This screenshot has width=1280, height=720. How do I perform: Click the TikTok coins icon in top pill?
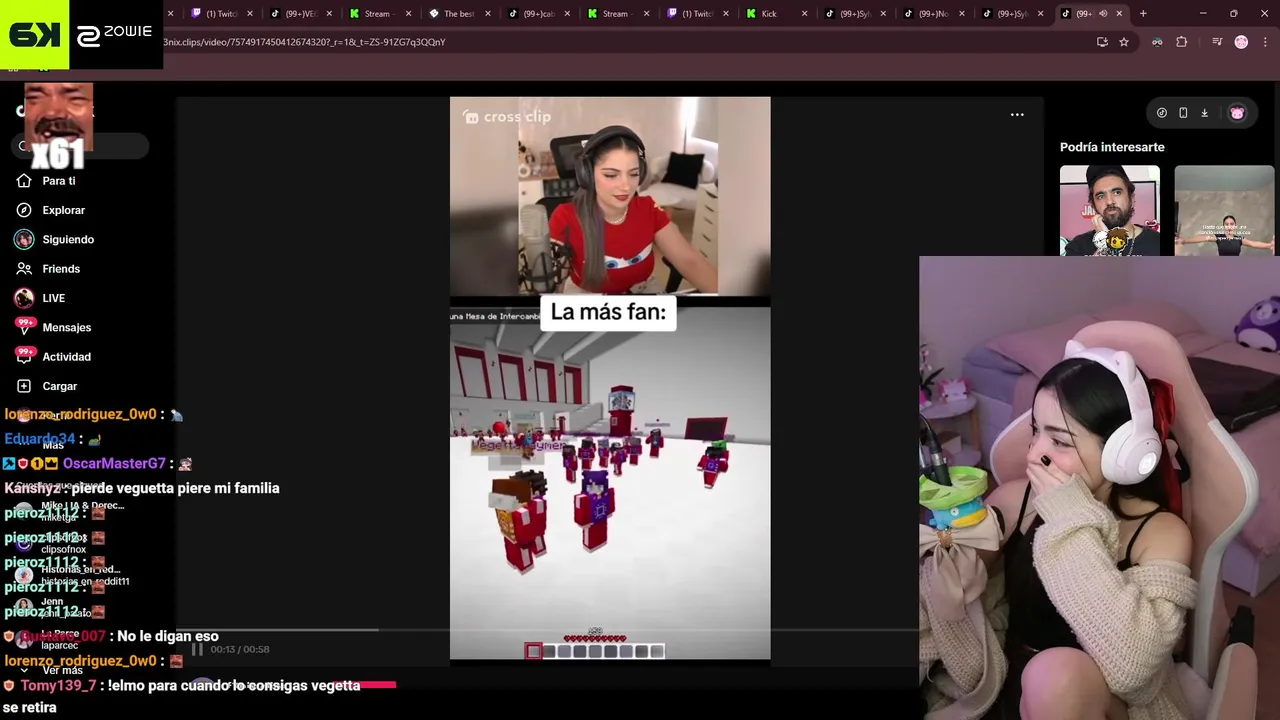[x=1162, y=113]
